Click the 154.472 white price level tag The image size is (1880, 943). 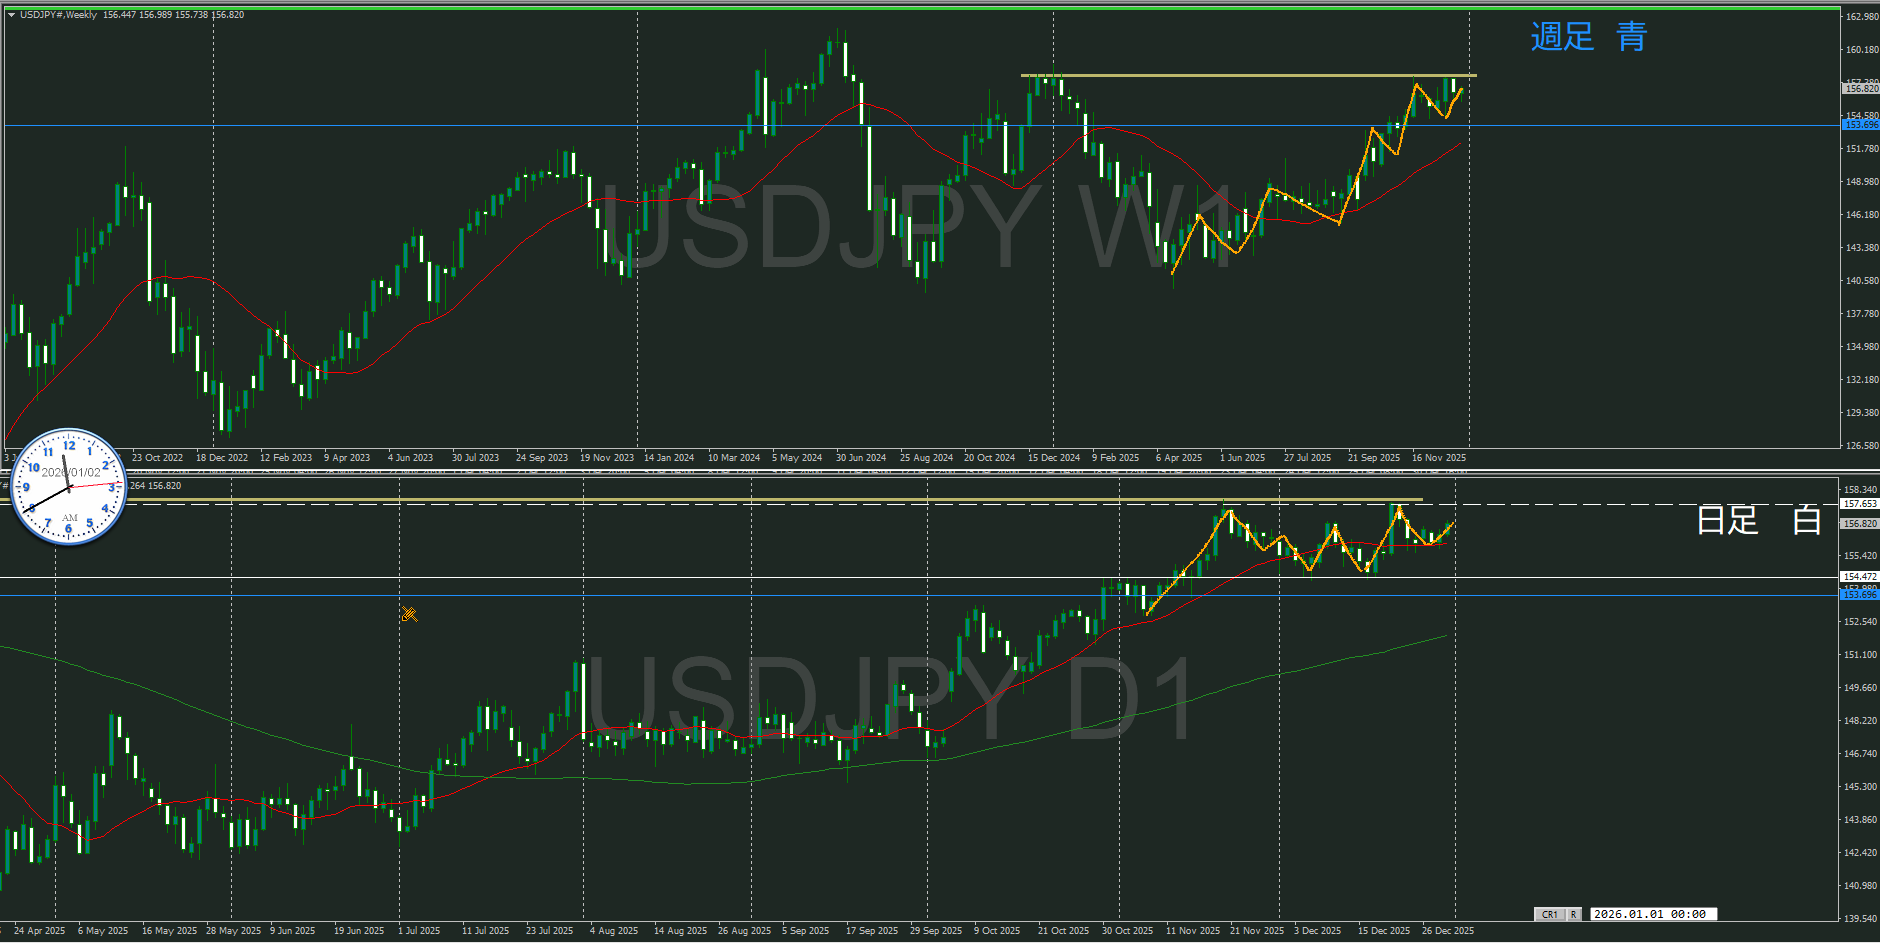pos(1859,577)
